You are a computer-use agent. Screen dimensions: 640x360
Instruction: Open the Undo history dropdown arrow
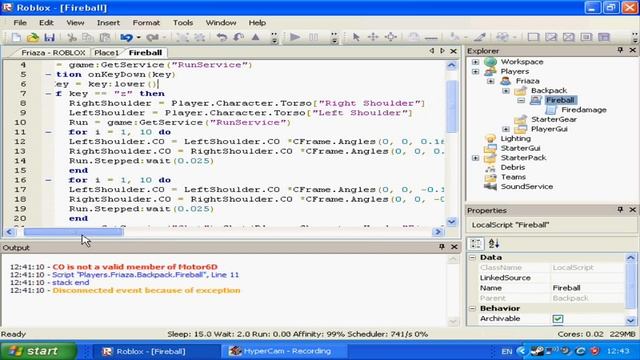[x=139, y=38]
